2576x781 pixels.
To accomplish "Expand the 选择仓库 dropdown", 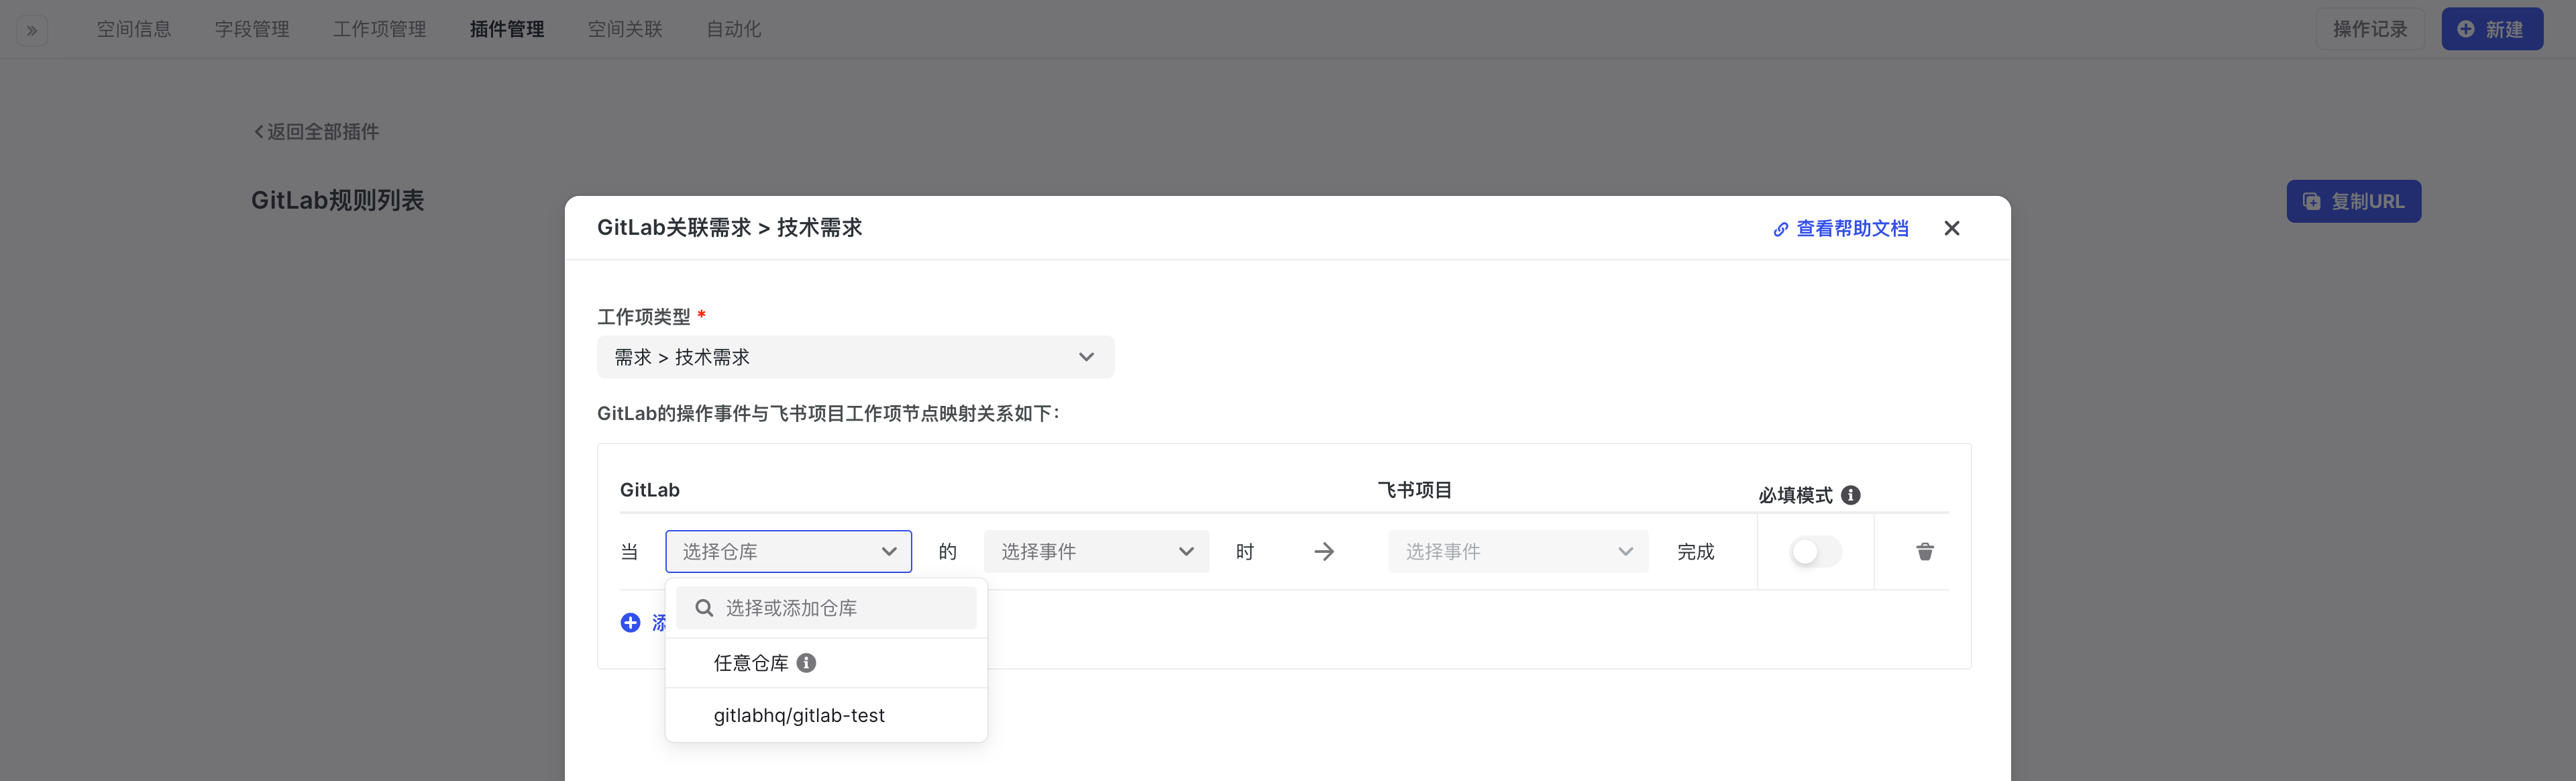I will (788, 551).
